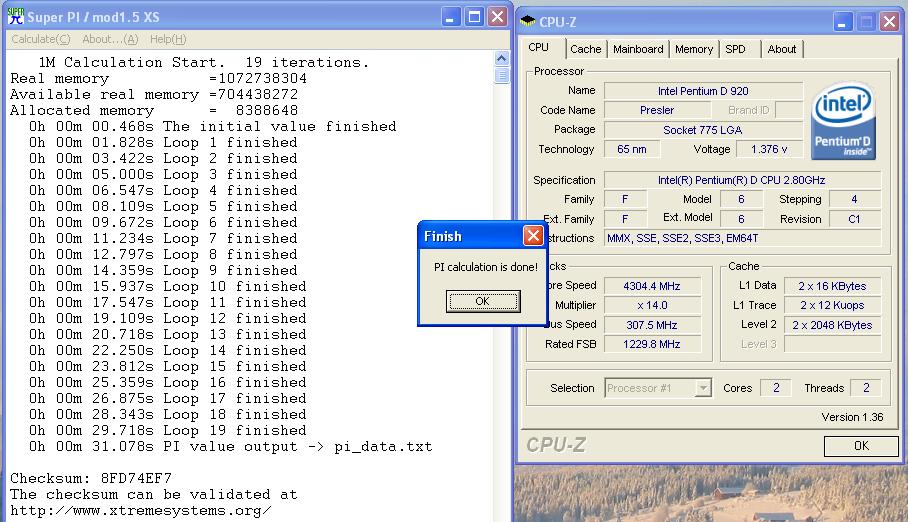This screenshot has width=908, height=522.
Task: Click the Core Speed value '4304.4 MHz'
Action: coord(652,286)
